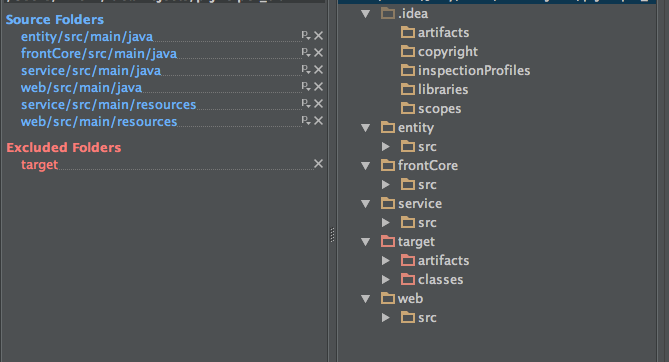Edit package prefix for frontCore/src/main/java
Viewport: 669px width, 362px height.
(306, 53)
